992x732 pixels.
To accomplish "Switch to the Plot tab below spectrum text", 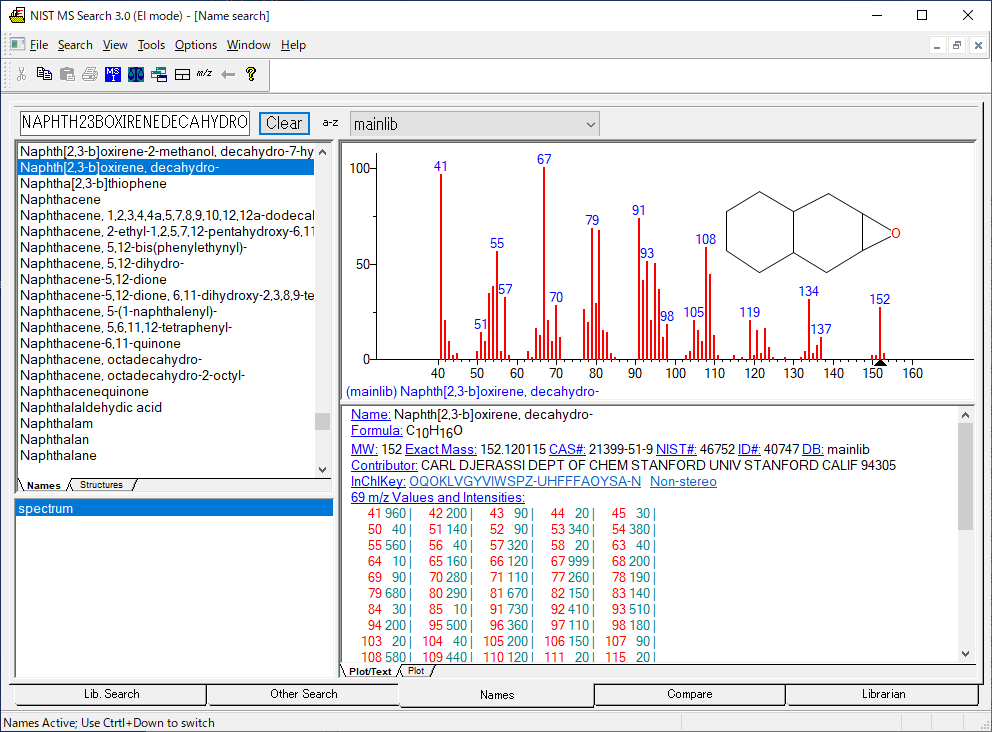I will click(416, 671).
